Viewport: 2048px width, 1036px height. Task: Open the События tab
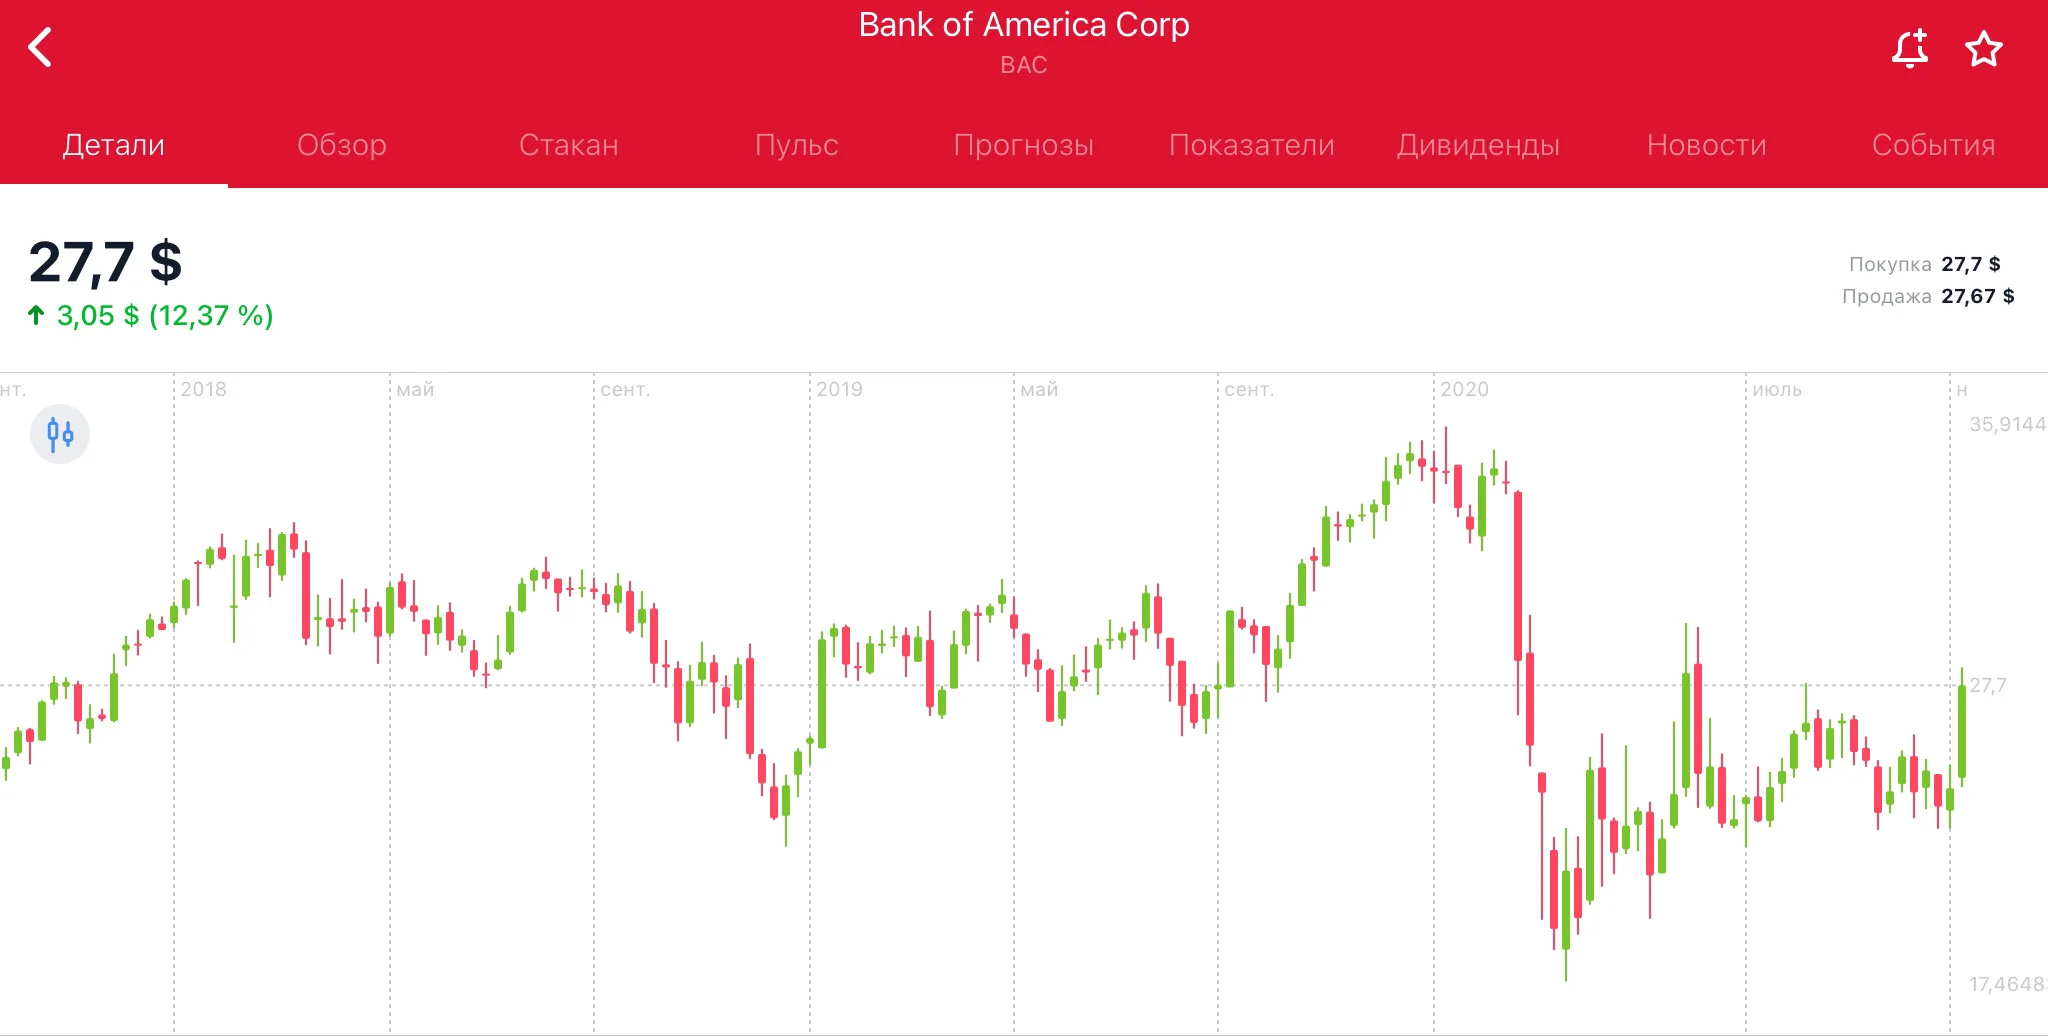(x=1934, y=145)
